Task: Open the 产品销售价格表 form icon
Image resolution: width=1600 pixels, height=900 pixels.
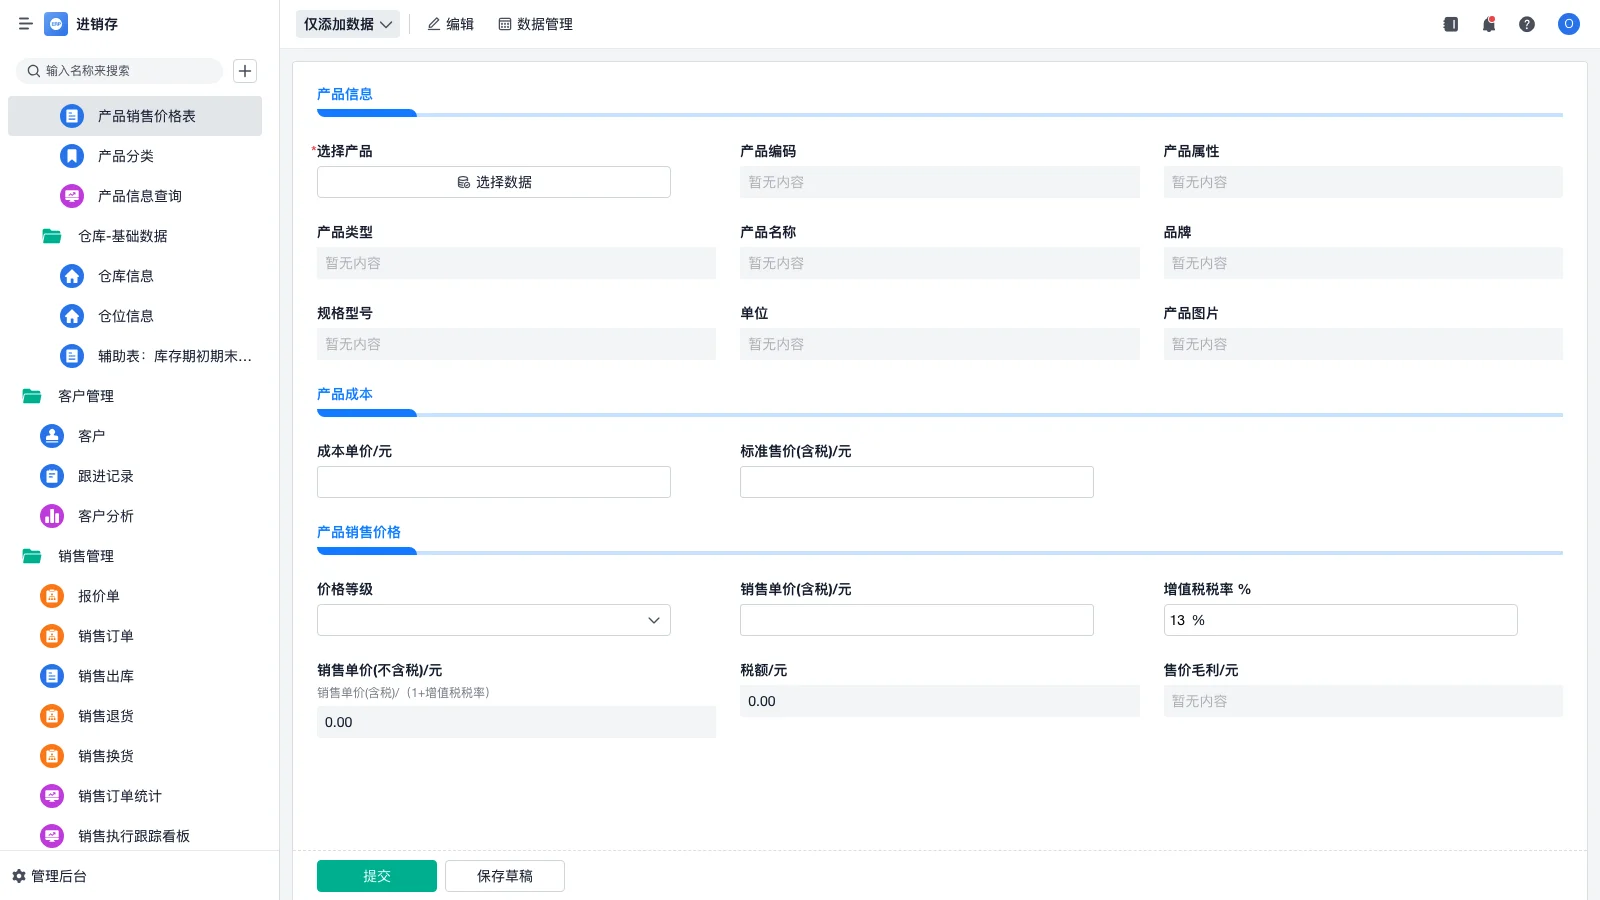Action: tap(72, 116)
